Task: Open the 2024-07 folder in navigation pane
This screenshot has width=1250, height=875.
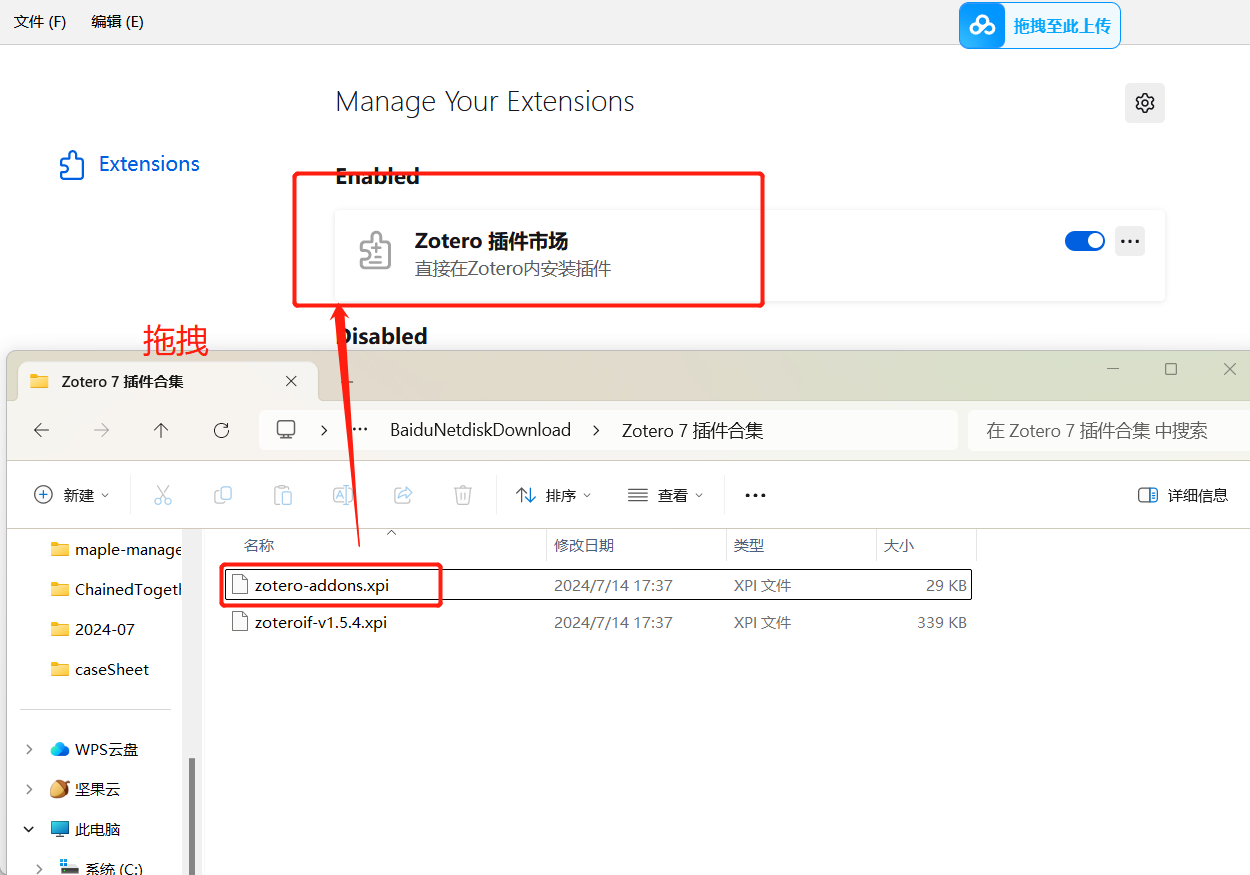Action: click(92, 629)
